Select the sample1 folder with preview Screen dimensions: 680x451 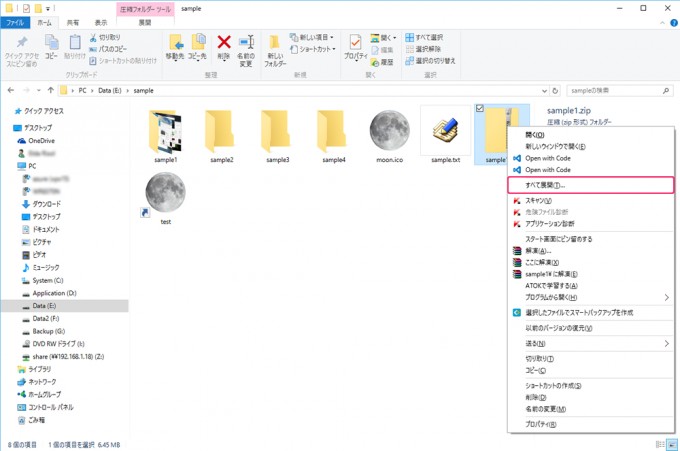click(x=166, y=135)
